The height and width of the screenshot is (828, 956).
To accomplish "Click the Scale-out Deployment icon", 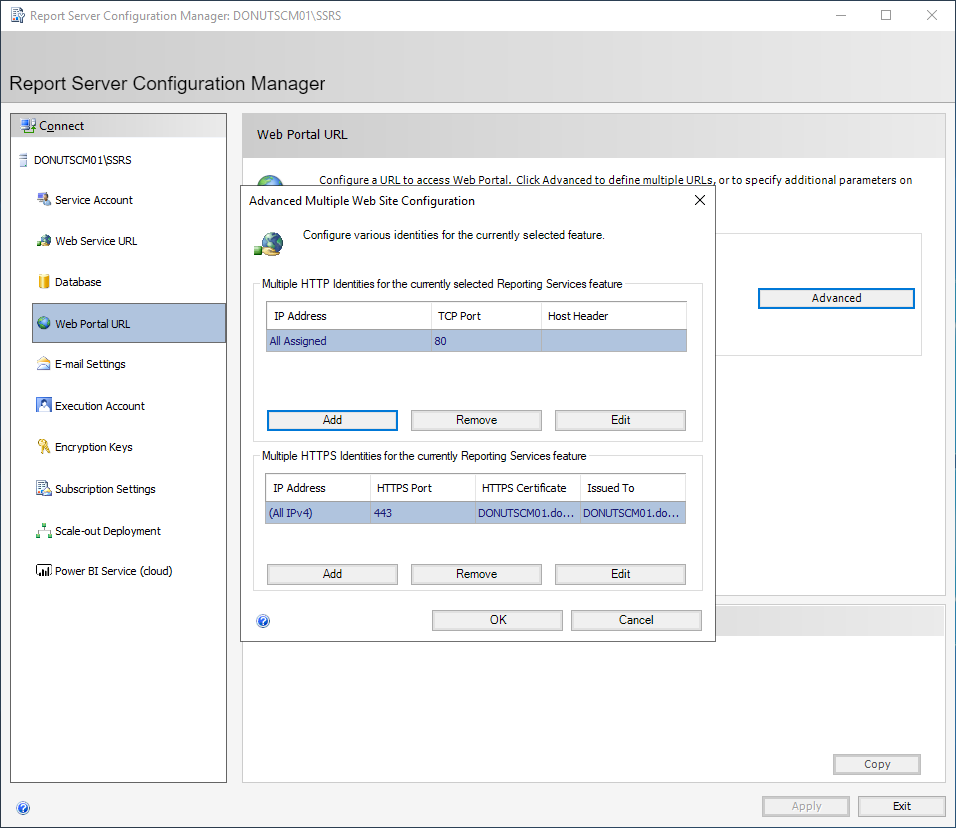I will click(43, 530).
